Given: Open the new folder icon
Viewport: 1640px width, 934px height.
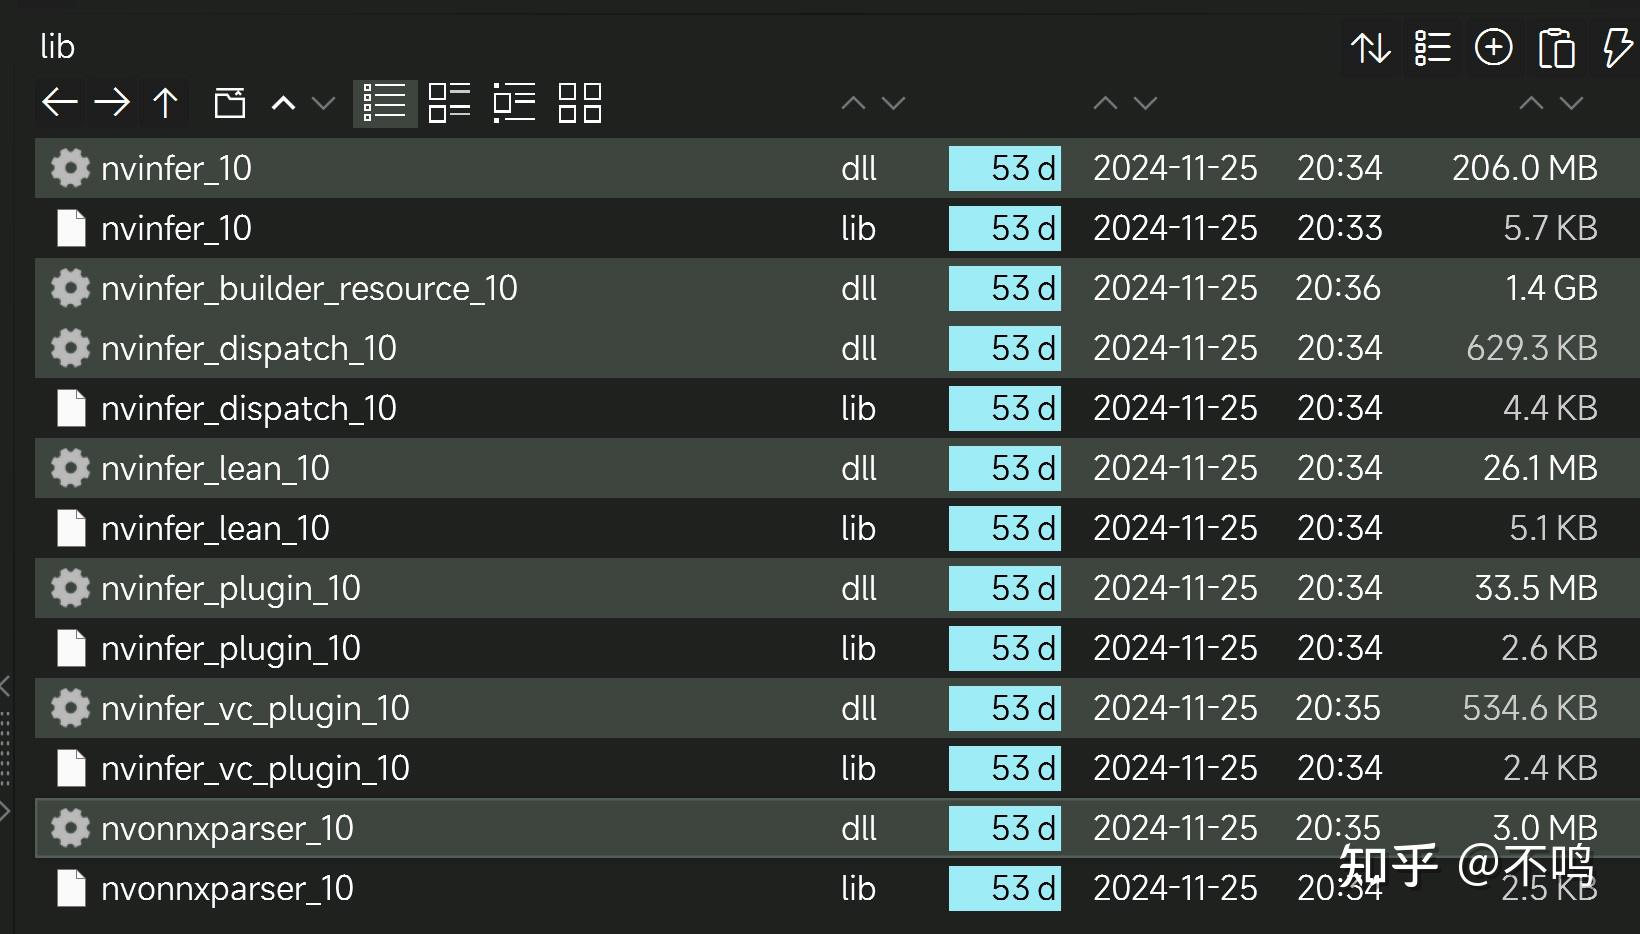Looking at the screenshot, I should pyautogui.click(x=229, y=102).
